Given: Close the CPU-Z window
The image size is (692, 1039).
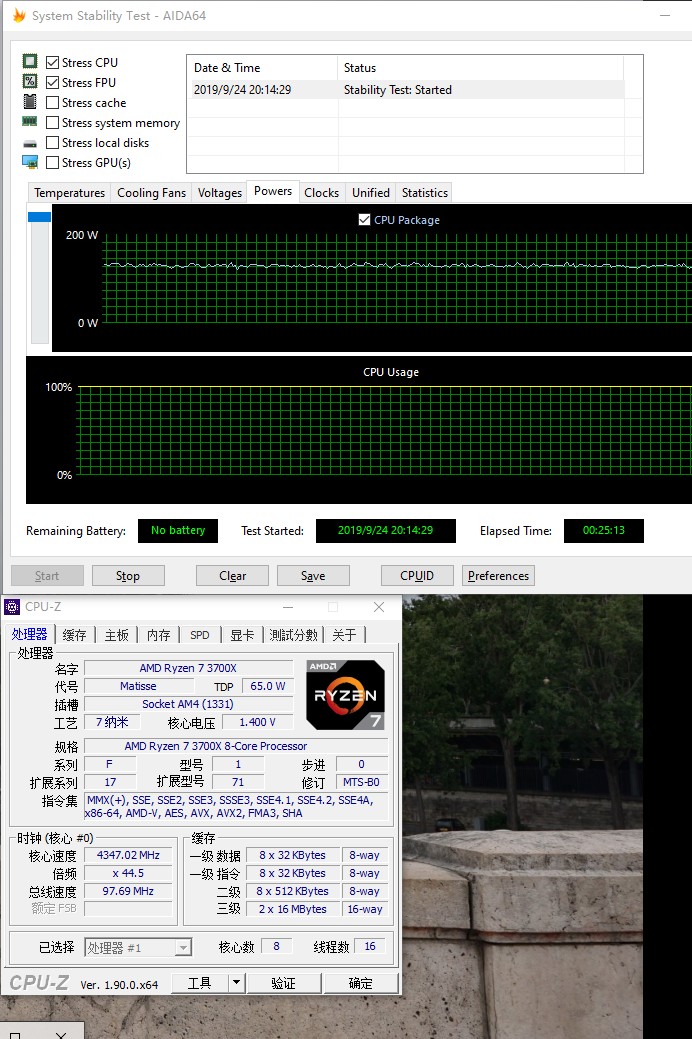Looking at the screenshot, I should pos(378,607).
